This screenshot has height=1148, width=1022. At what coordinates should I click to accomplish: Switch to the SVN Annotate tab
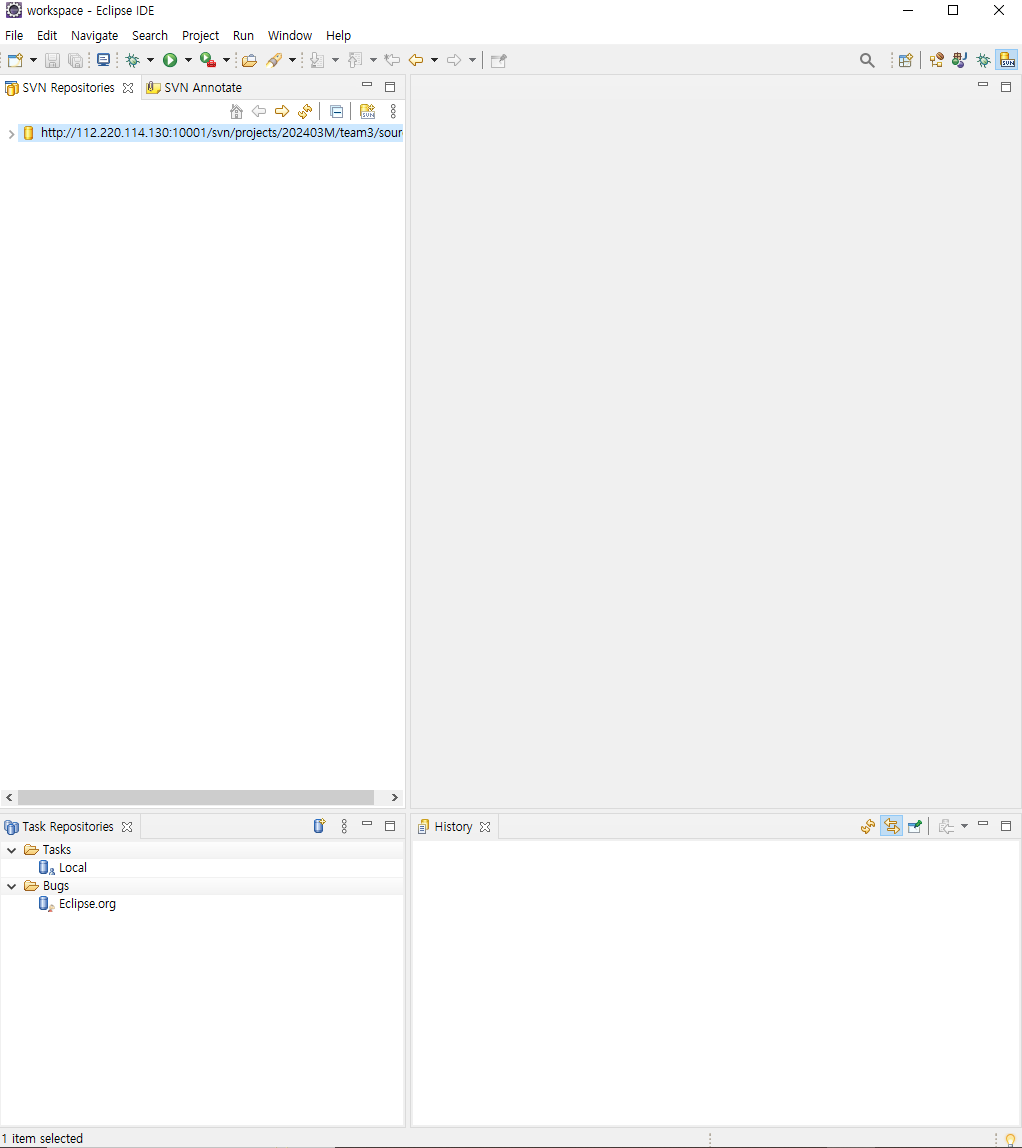[x=195, y=88]
